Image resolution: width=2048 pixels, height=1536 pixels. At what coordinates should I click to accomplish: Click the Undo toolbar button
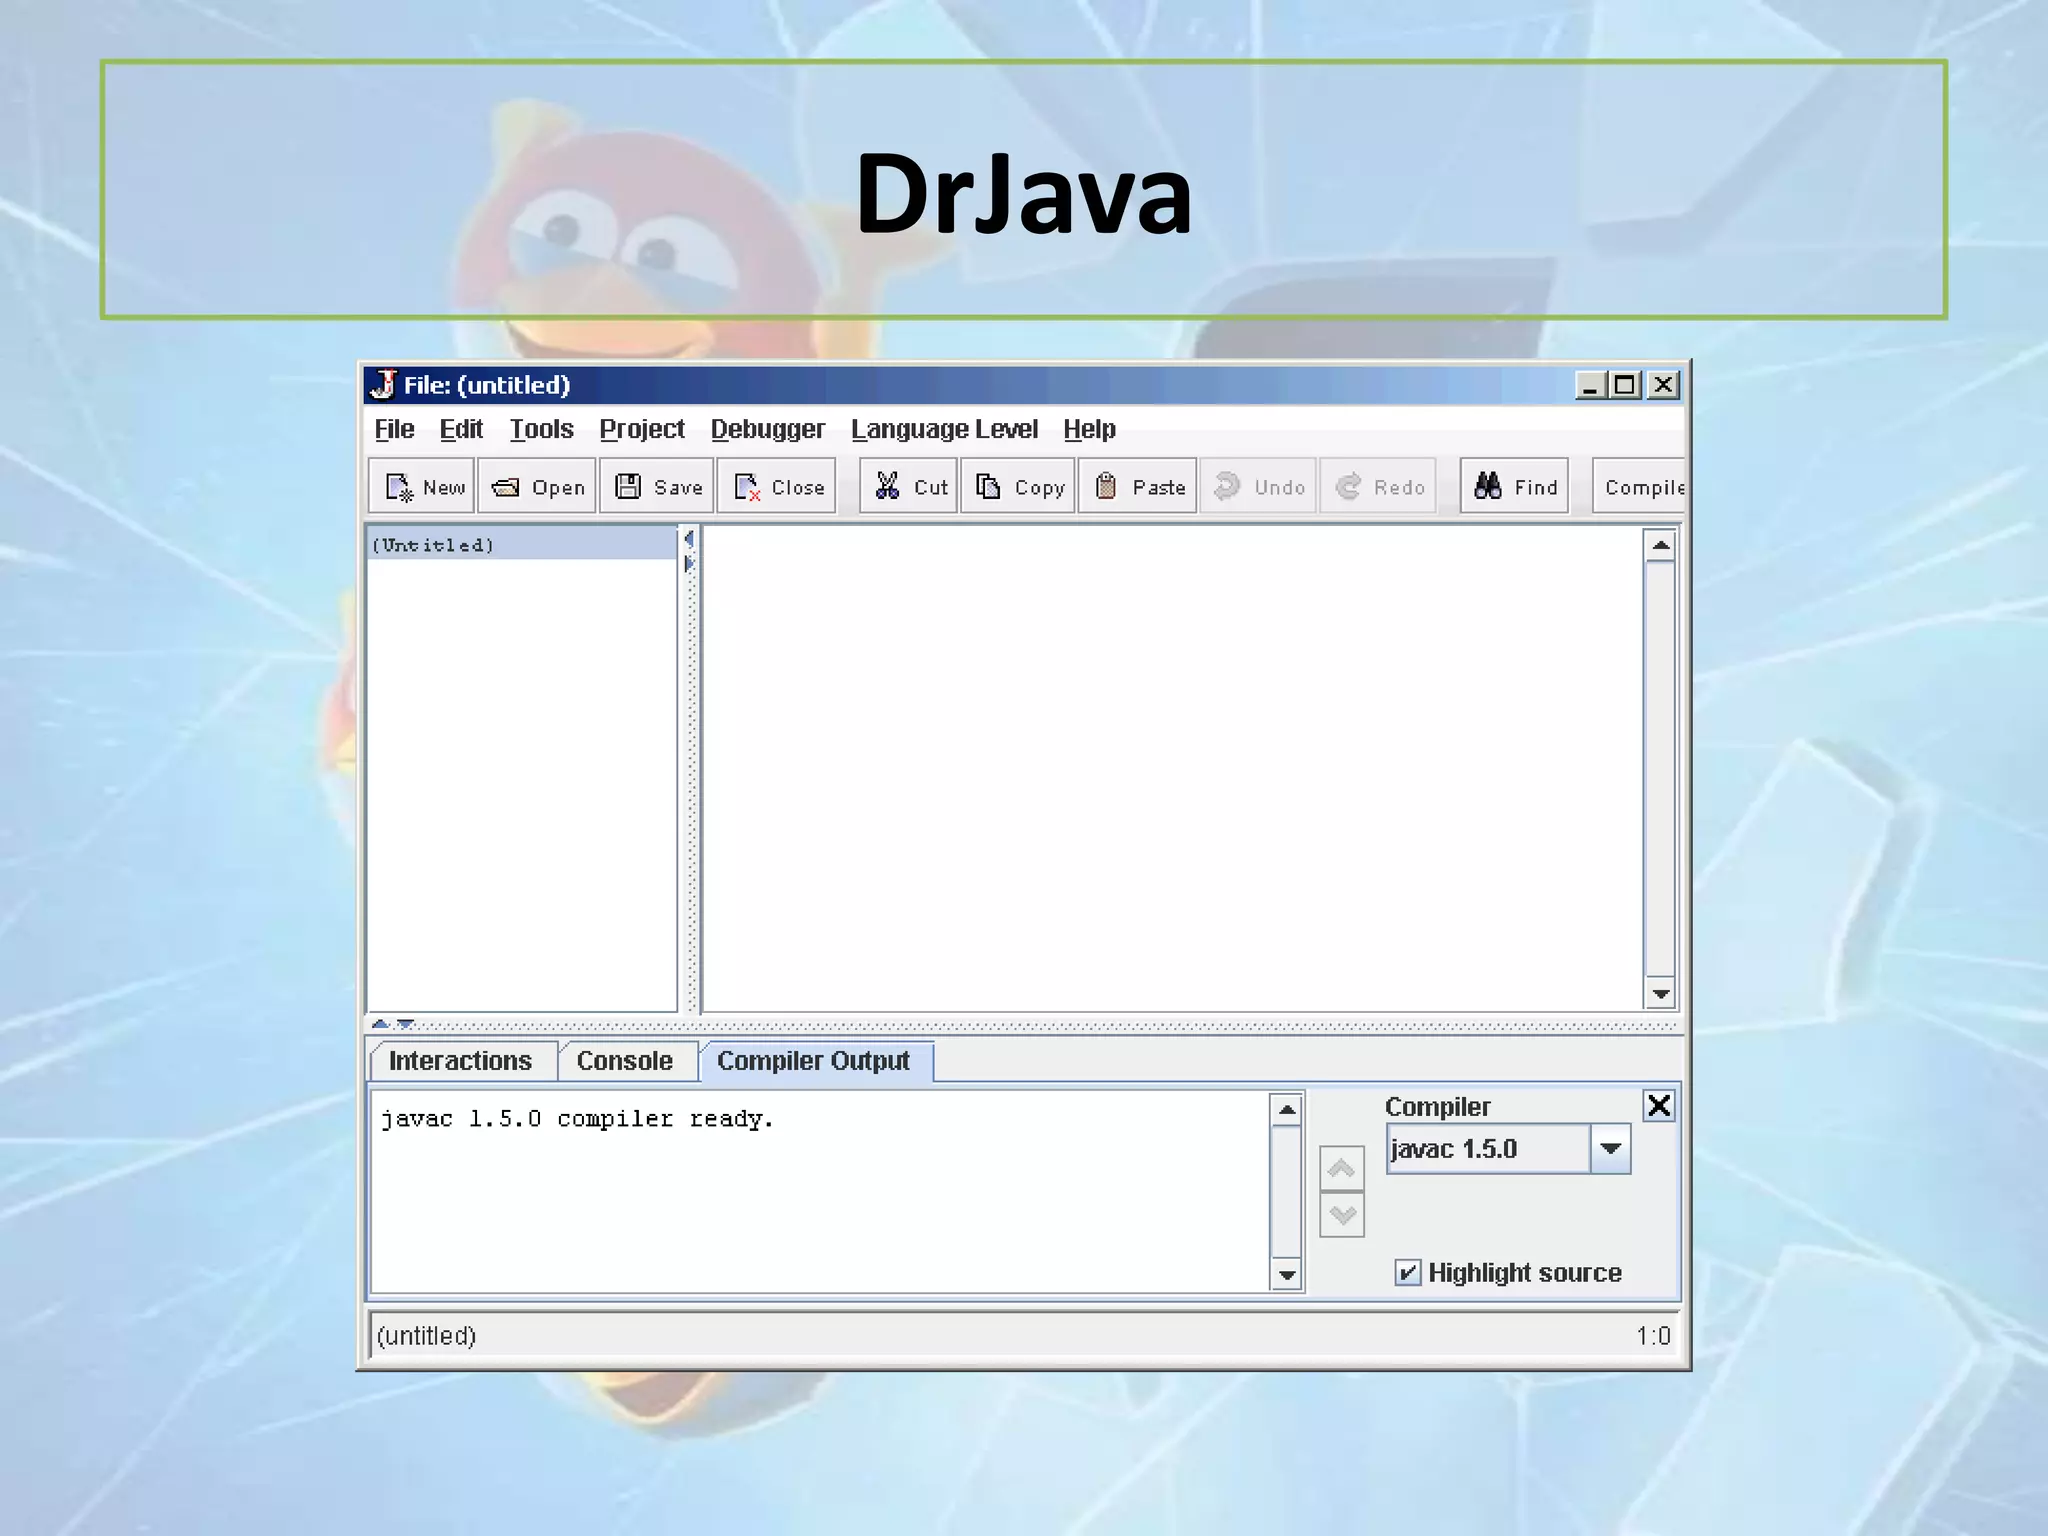1258,487
